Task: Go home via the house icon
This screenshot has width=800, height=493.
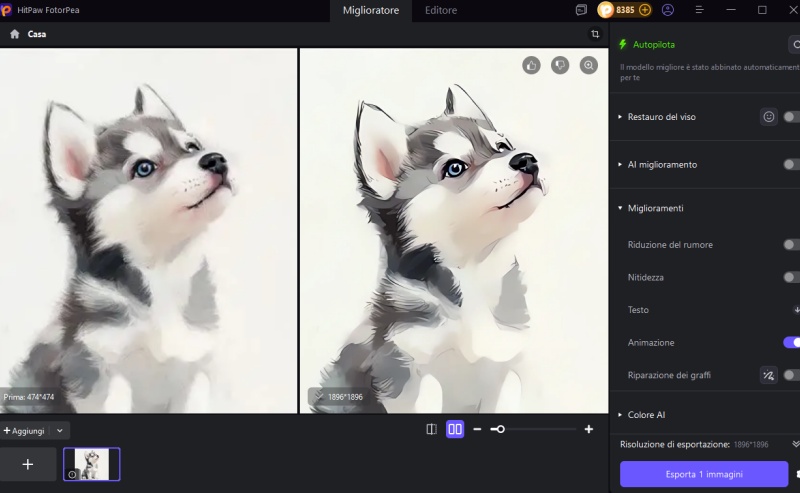Action: click(15, 34)
